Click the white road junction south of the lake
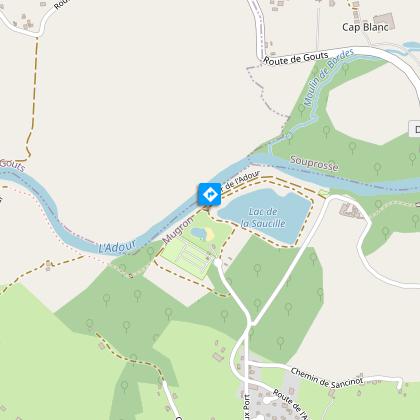The image size is (420, 420). click(252, 323)
